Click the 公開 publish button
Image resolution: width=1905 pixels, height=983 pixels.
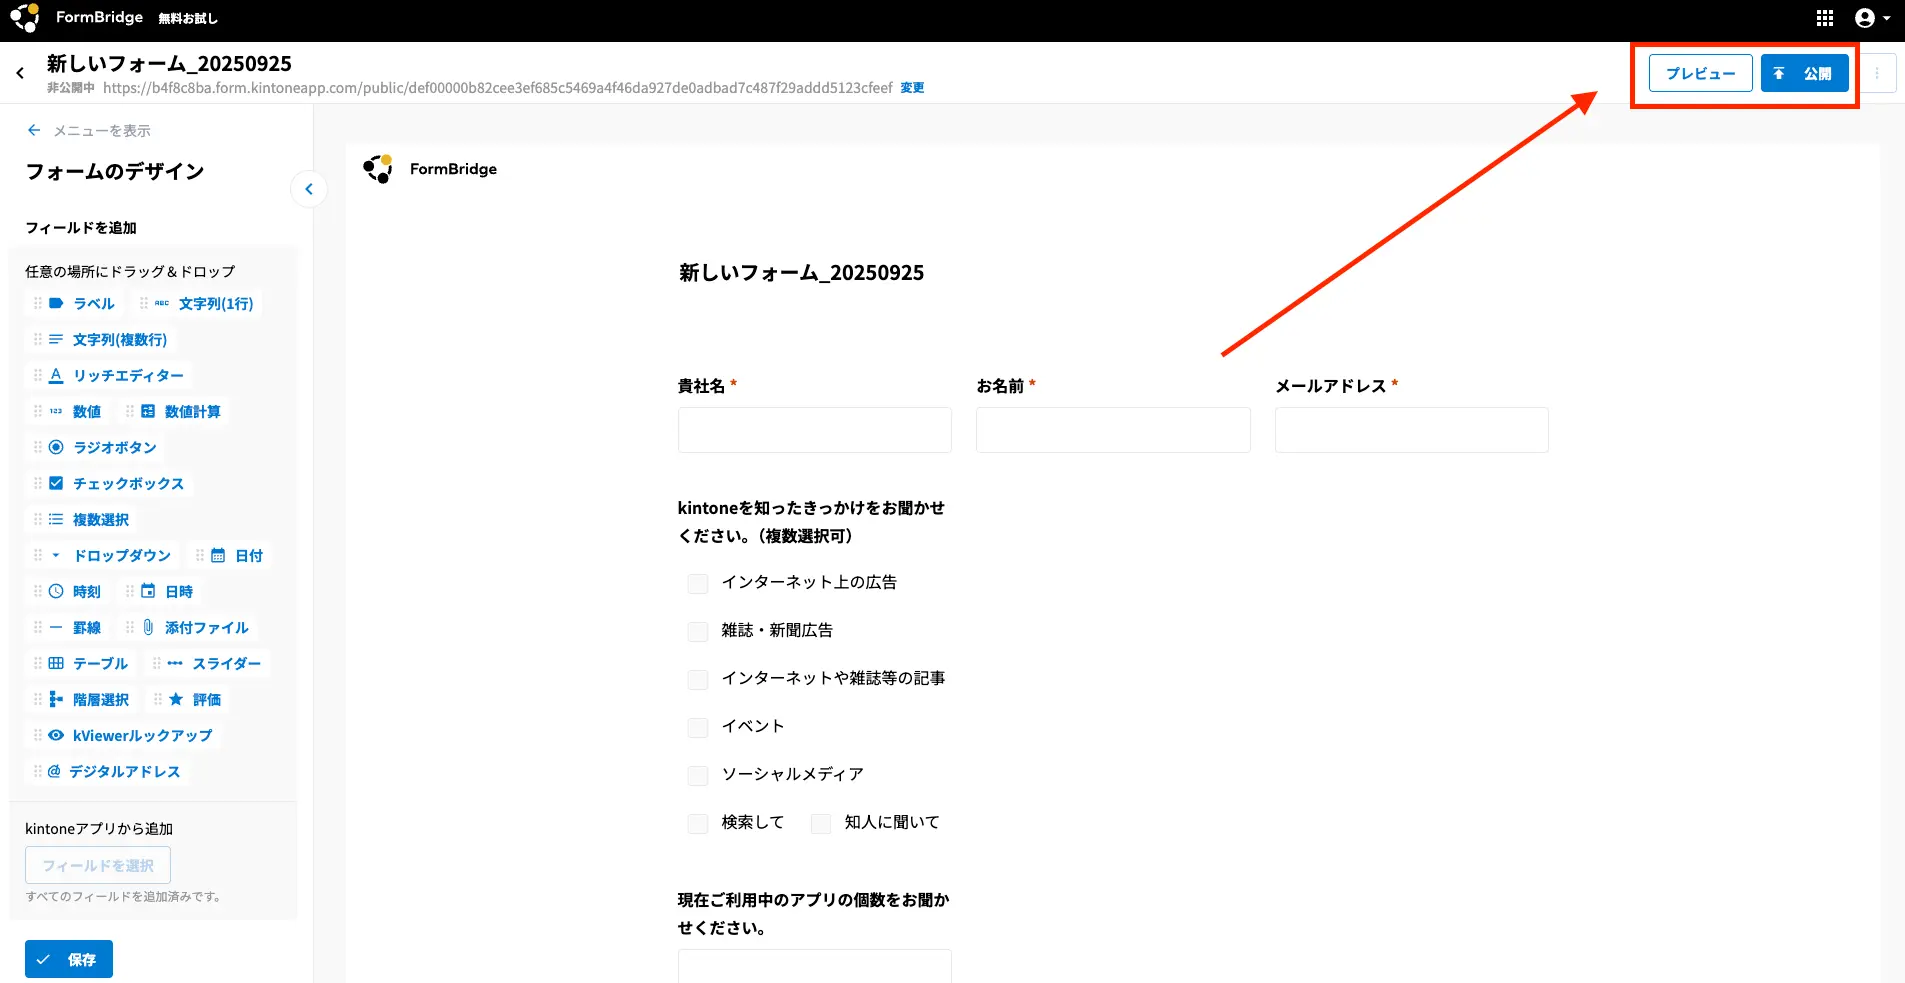[x=1804, y=73]
